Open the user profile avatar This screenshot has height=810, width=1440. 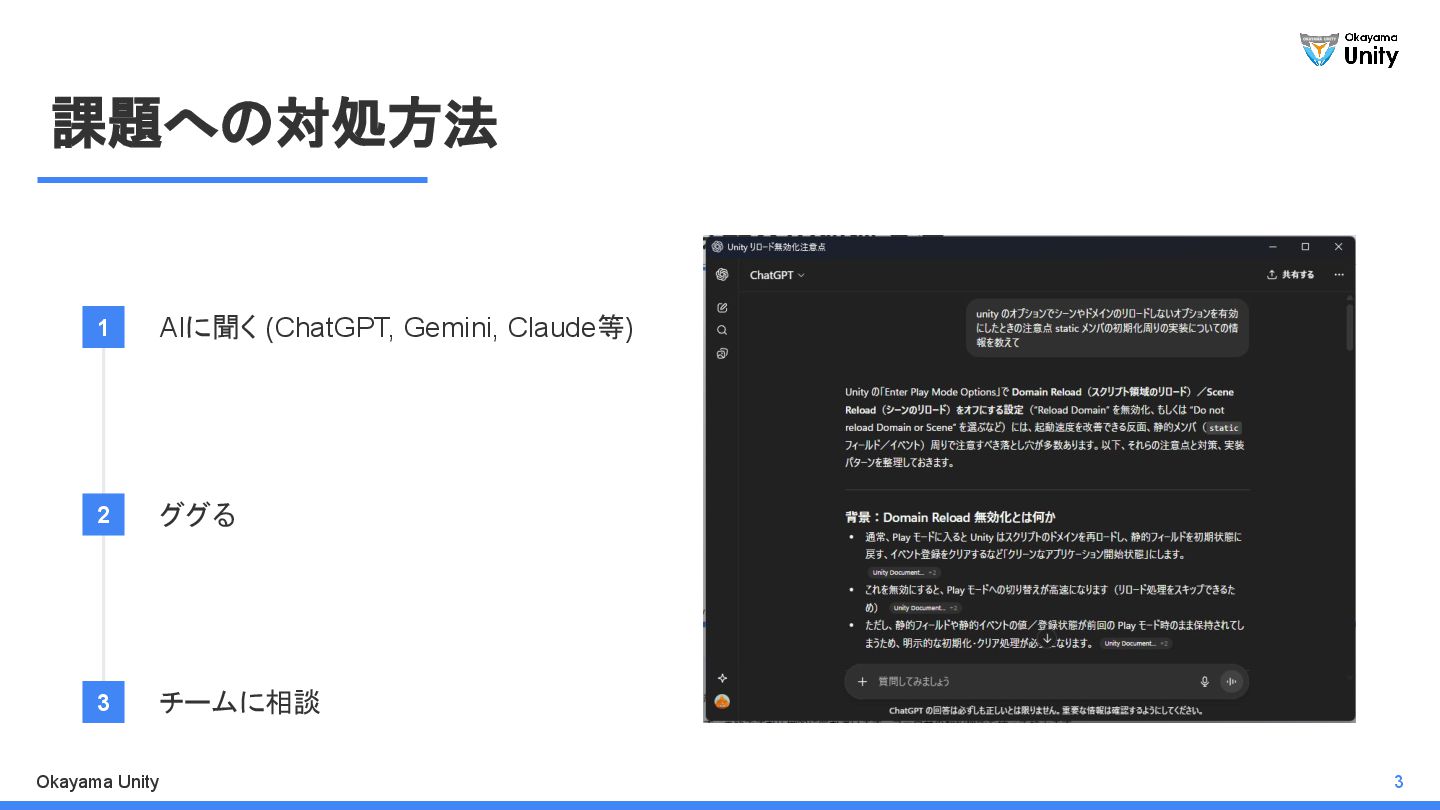click(x=722, y=701)
